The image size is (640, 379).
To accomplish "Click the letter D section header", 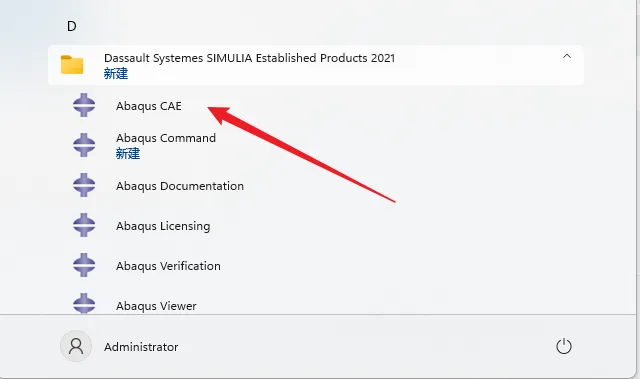I will (x=72, y=27).
